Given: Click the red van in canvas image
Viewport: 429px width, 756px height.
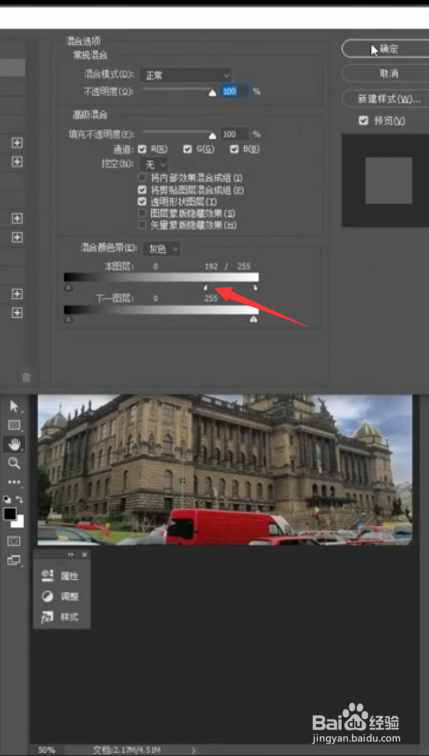Looking at the screenshot, I should (227, 526).
